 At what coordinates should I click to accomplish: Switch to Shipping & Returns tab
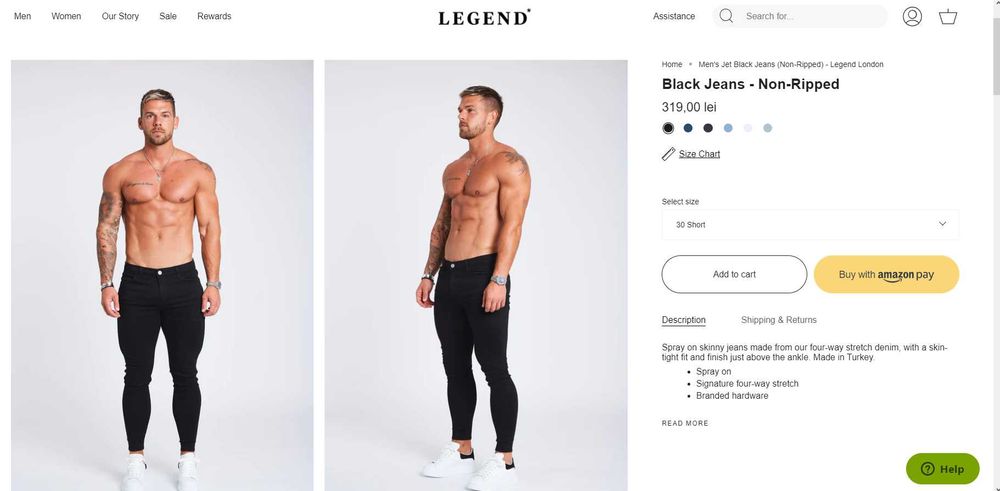778,320
